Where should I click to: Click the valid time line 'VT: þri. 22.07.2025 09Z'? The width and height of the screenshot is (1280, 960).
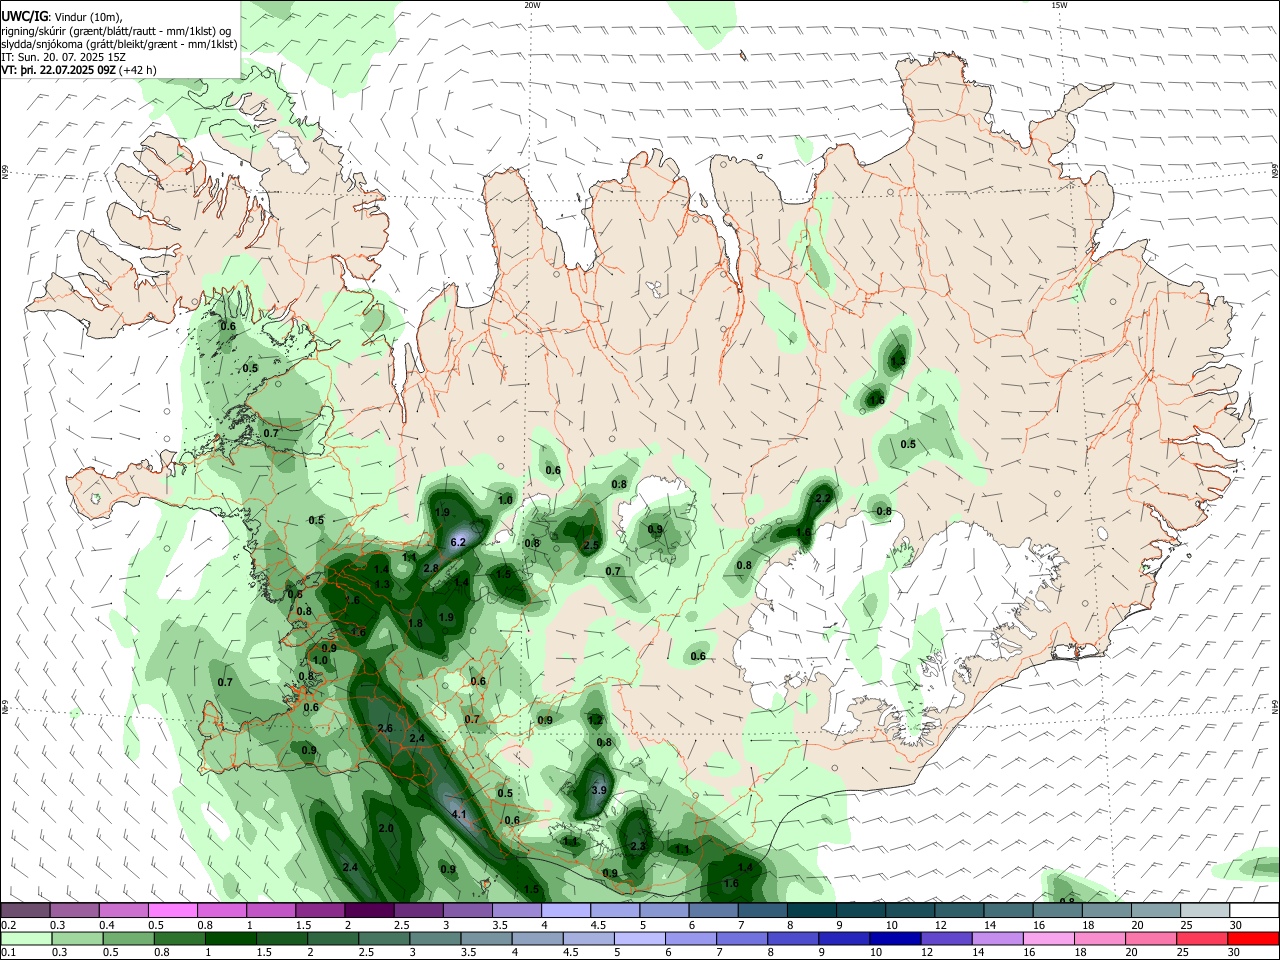60,71
